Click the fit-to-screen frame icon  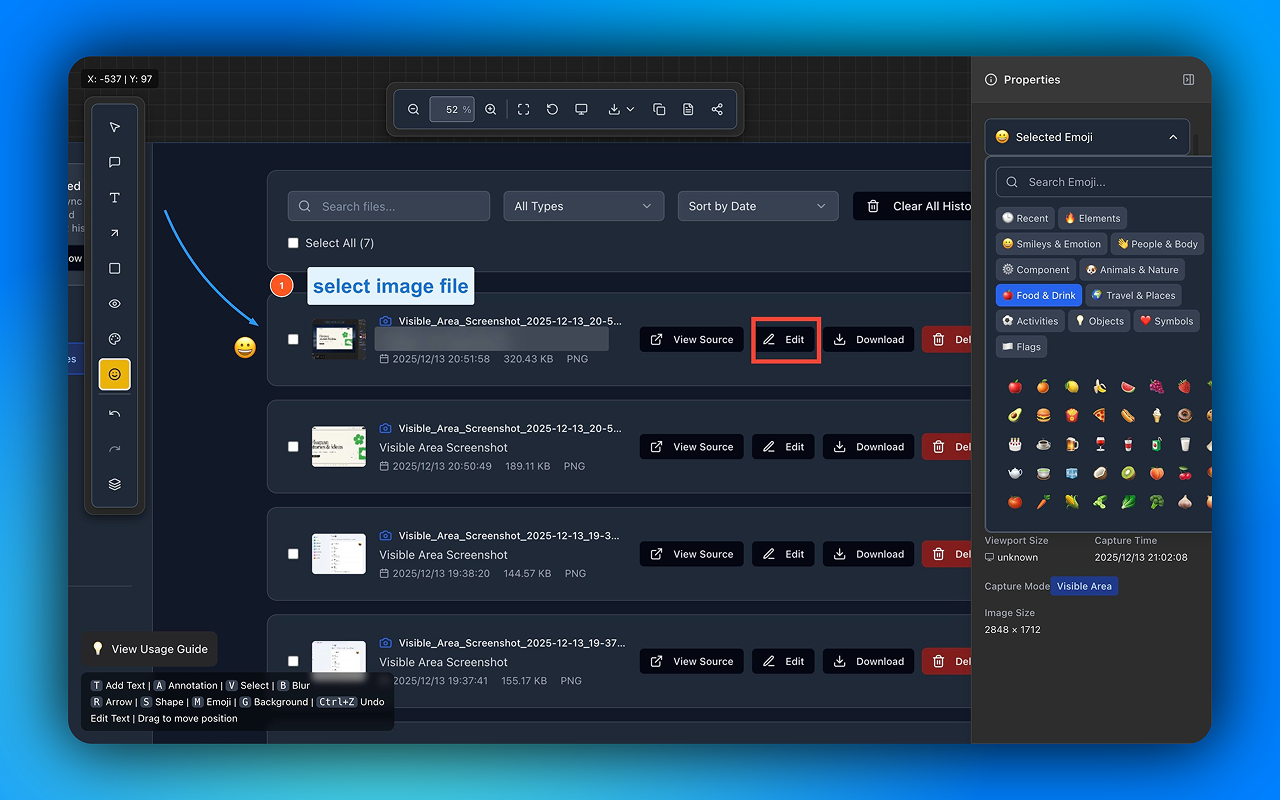(x=523, y=109)
